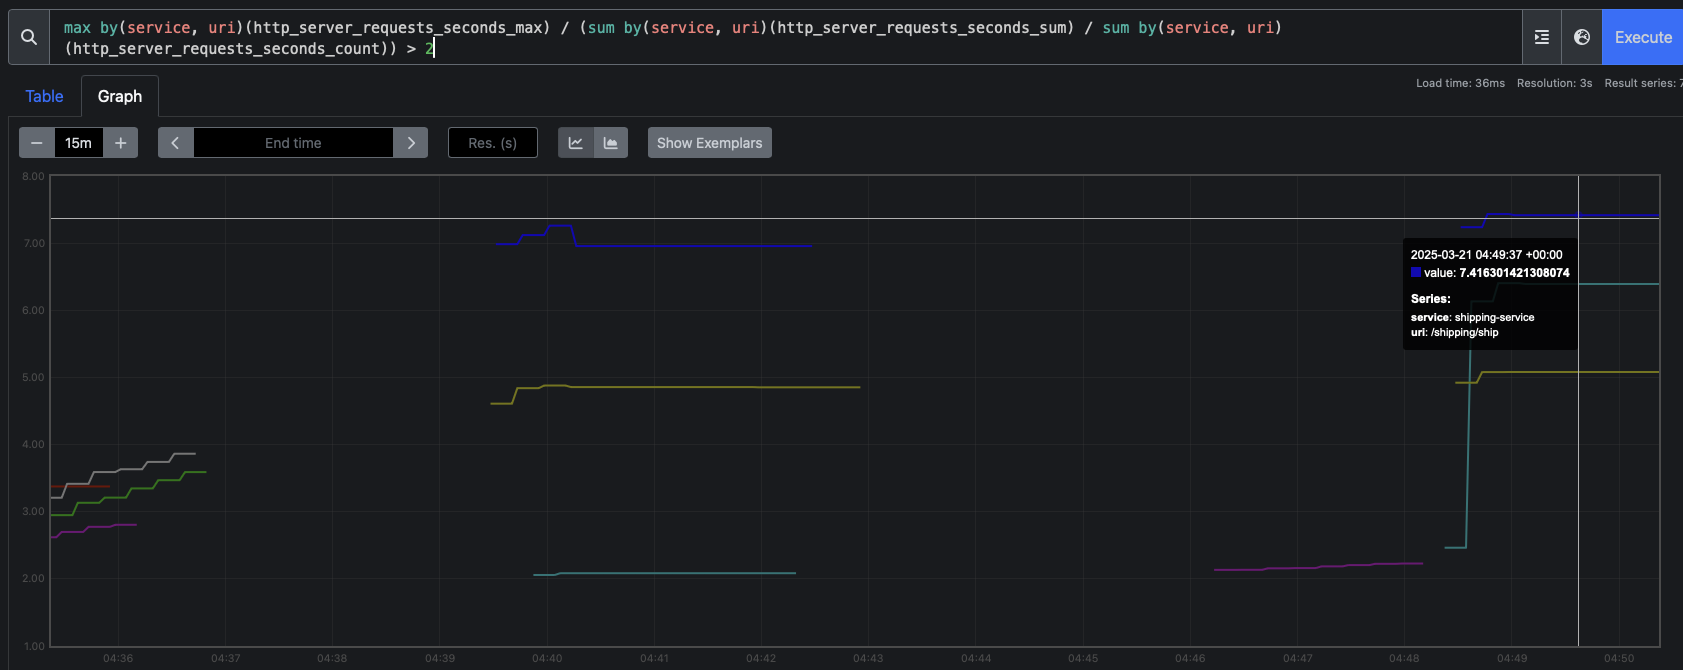Switch to unstacked line chart view

click(576, 143)
